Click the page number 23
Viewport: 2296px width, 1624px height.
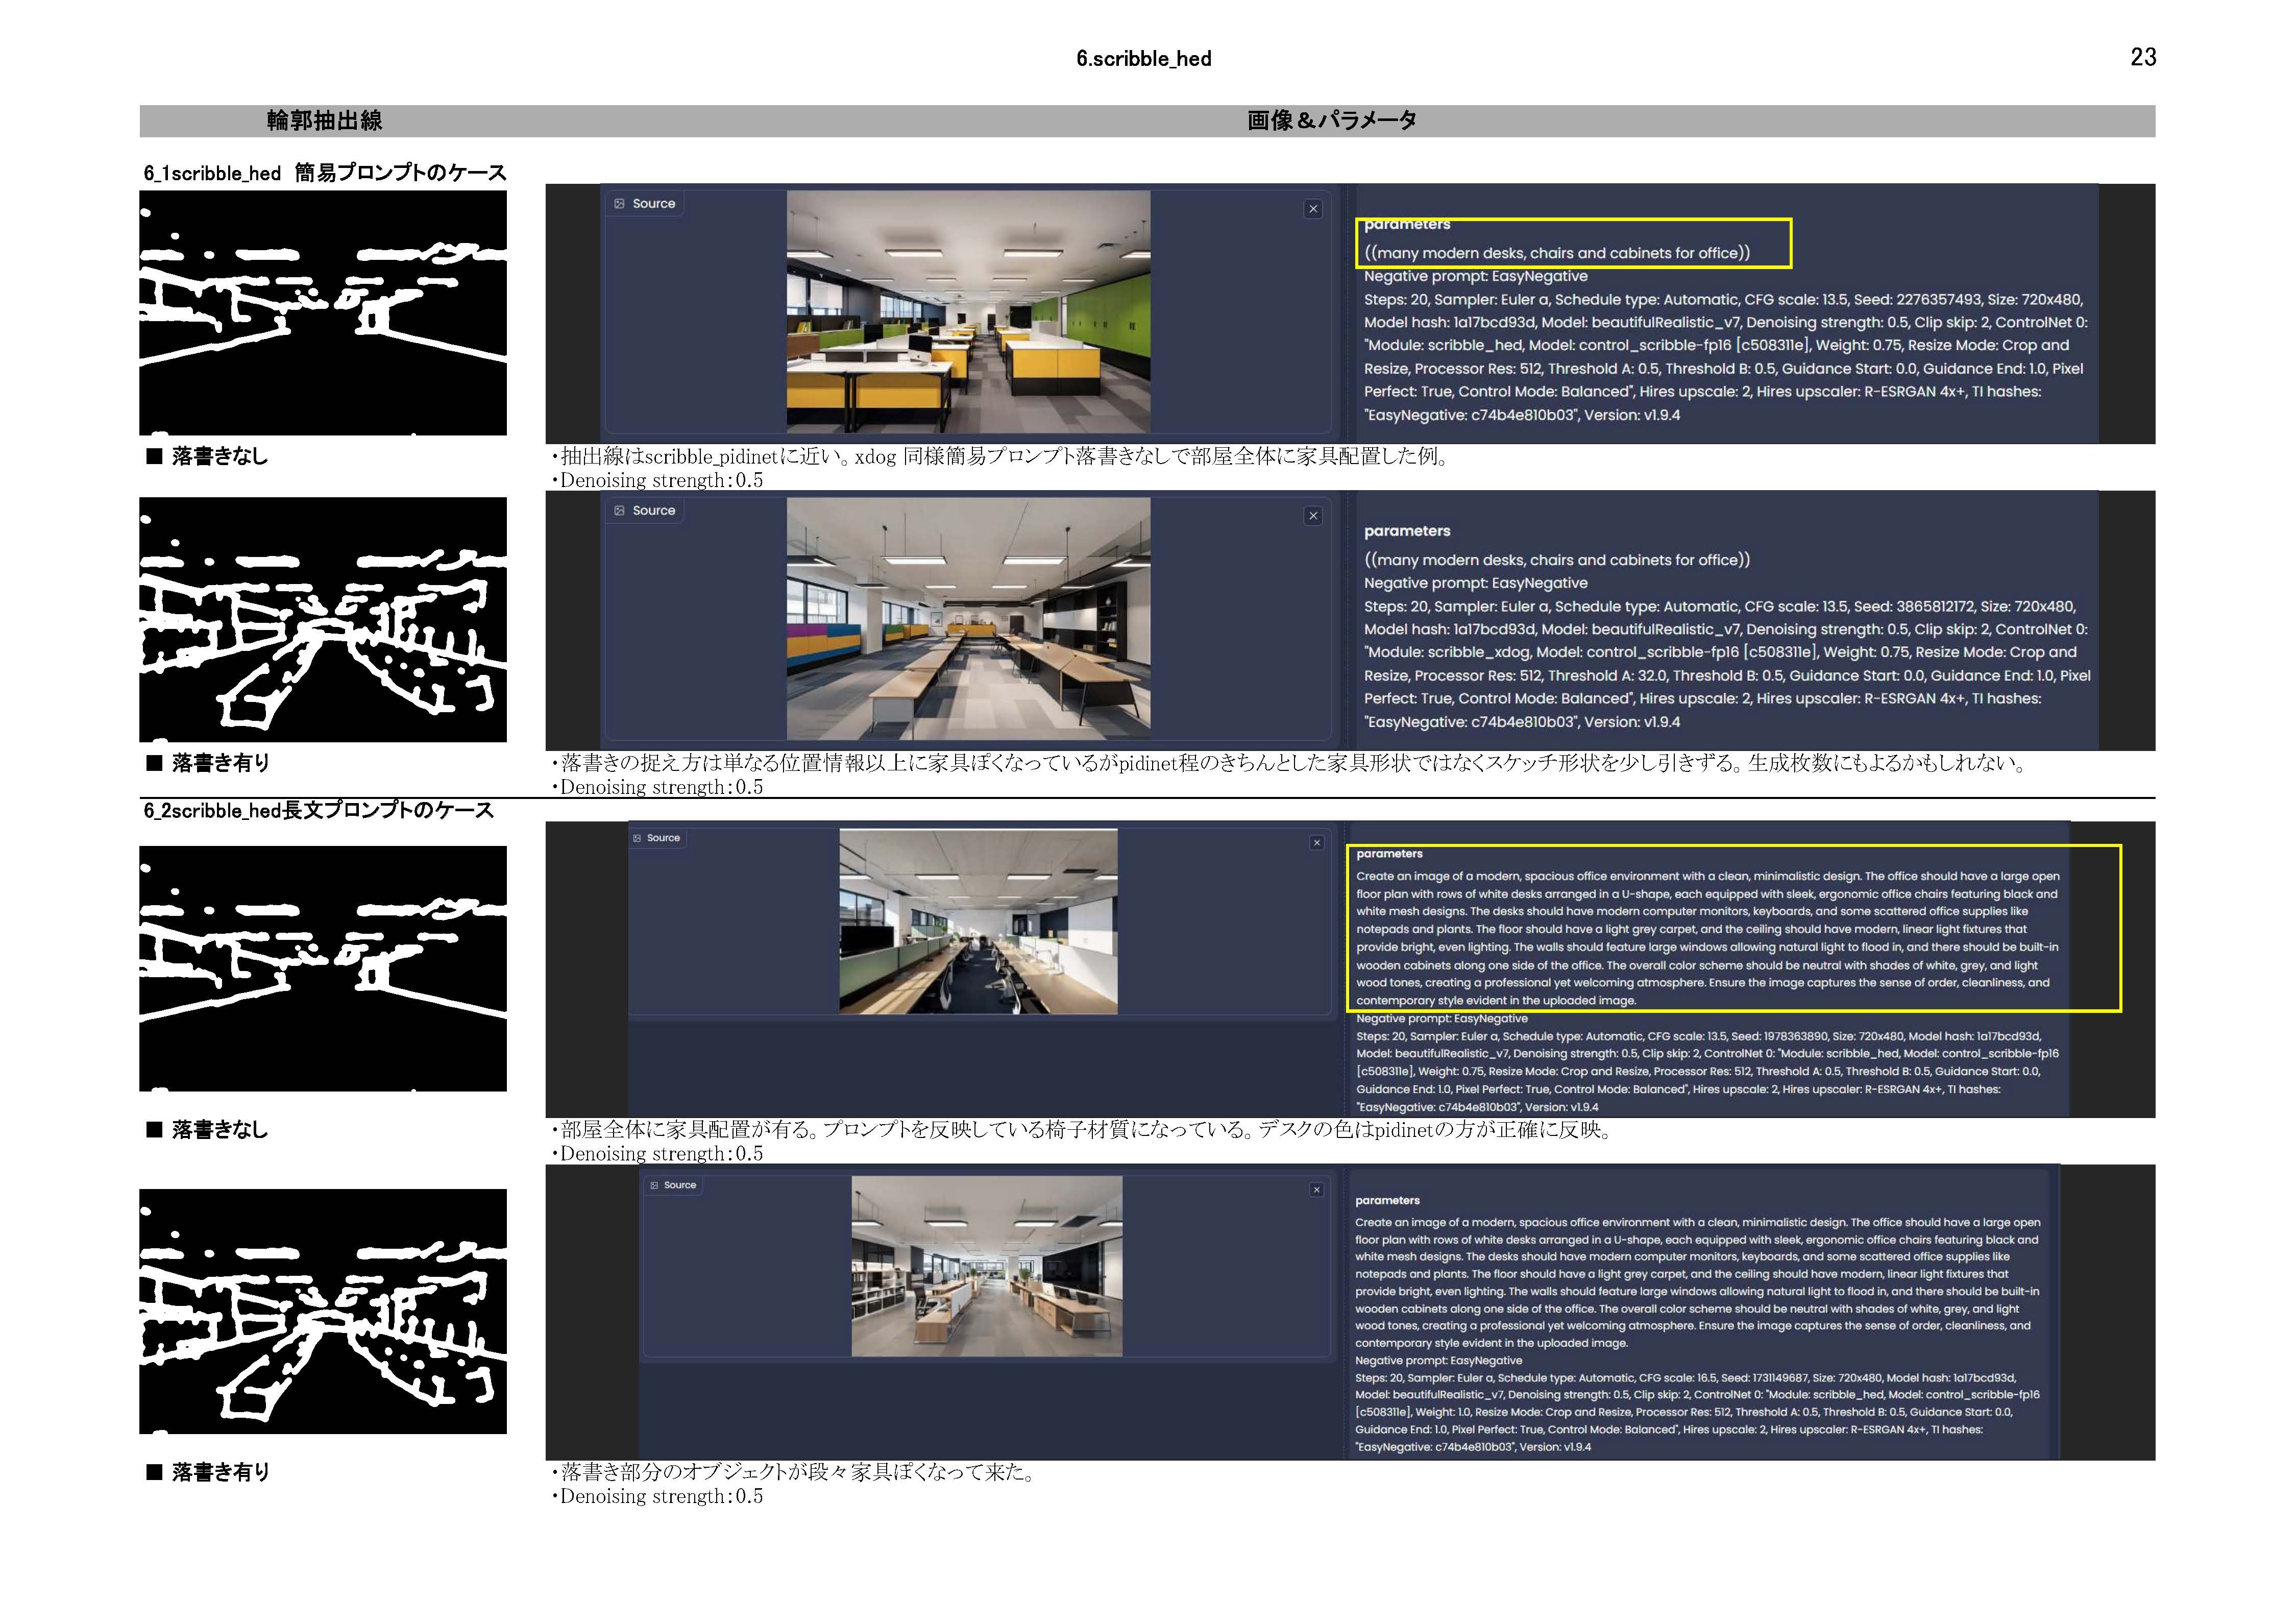pos(2142,57)
